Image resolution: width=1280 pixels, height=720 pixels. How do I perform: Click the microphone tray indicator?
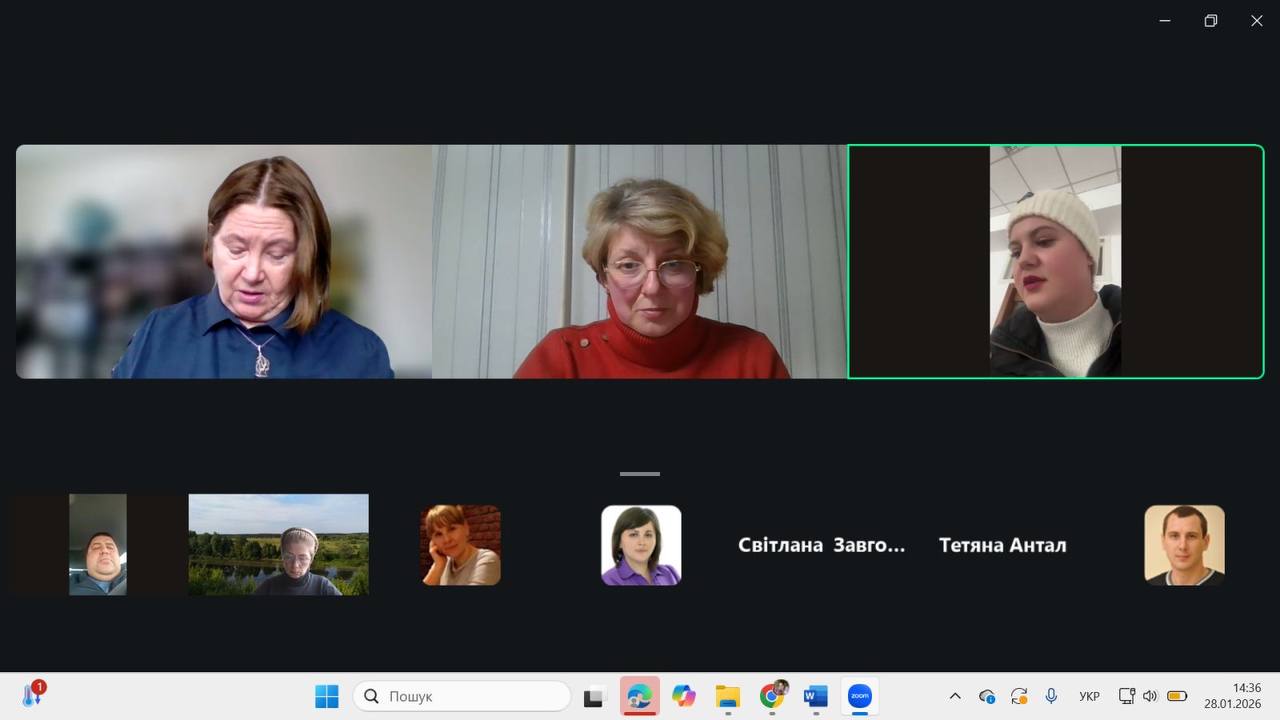point(1051,696)
